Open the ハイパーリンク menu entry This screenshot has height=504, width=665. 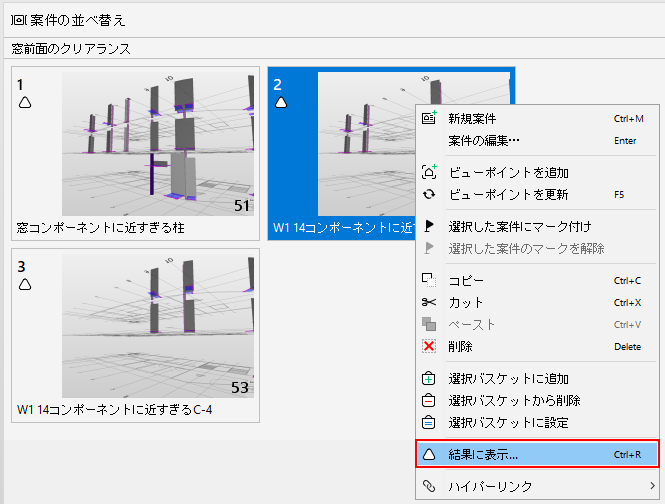[537, 486]
